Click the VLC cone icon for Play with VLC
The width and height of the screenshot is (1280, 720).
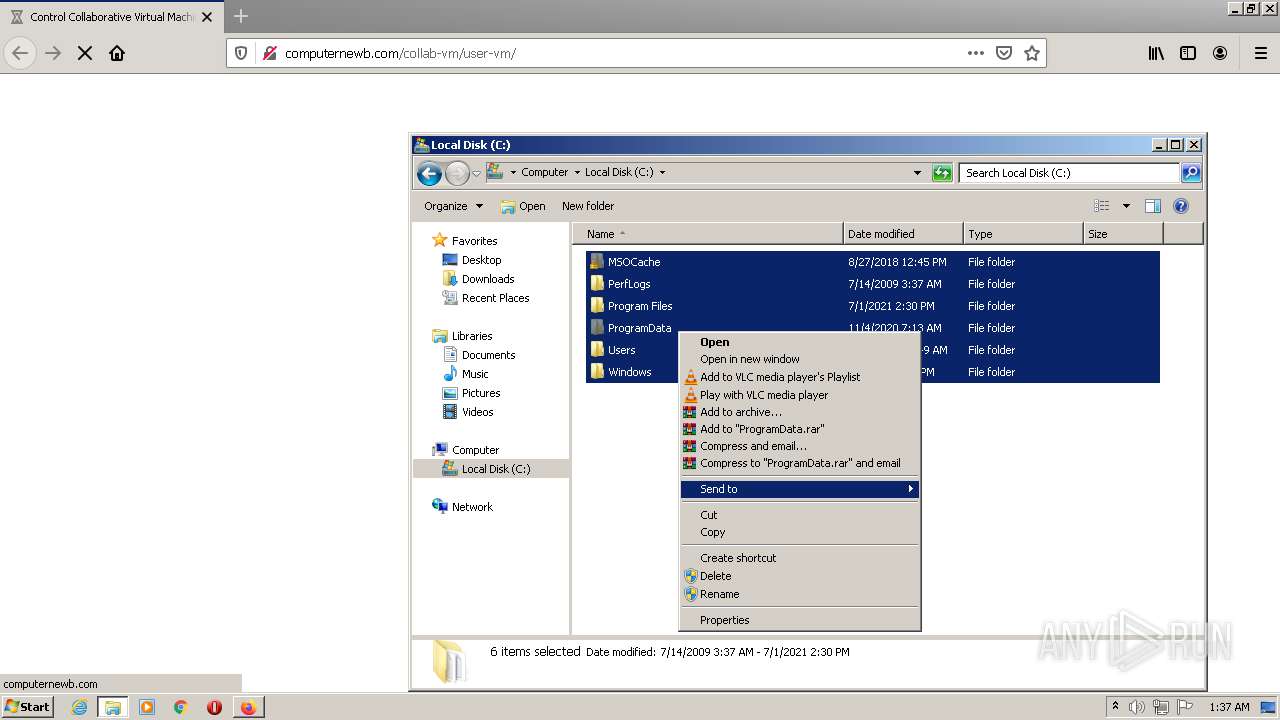[690, 395]
